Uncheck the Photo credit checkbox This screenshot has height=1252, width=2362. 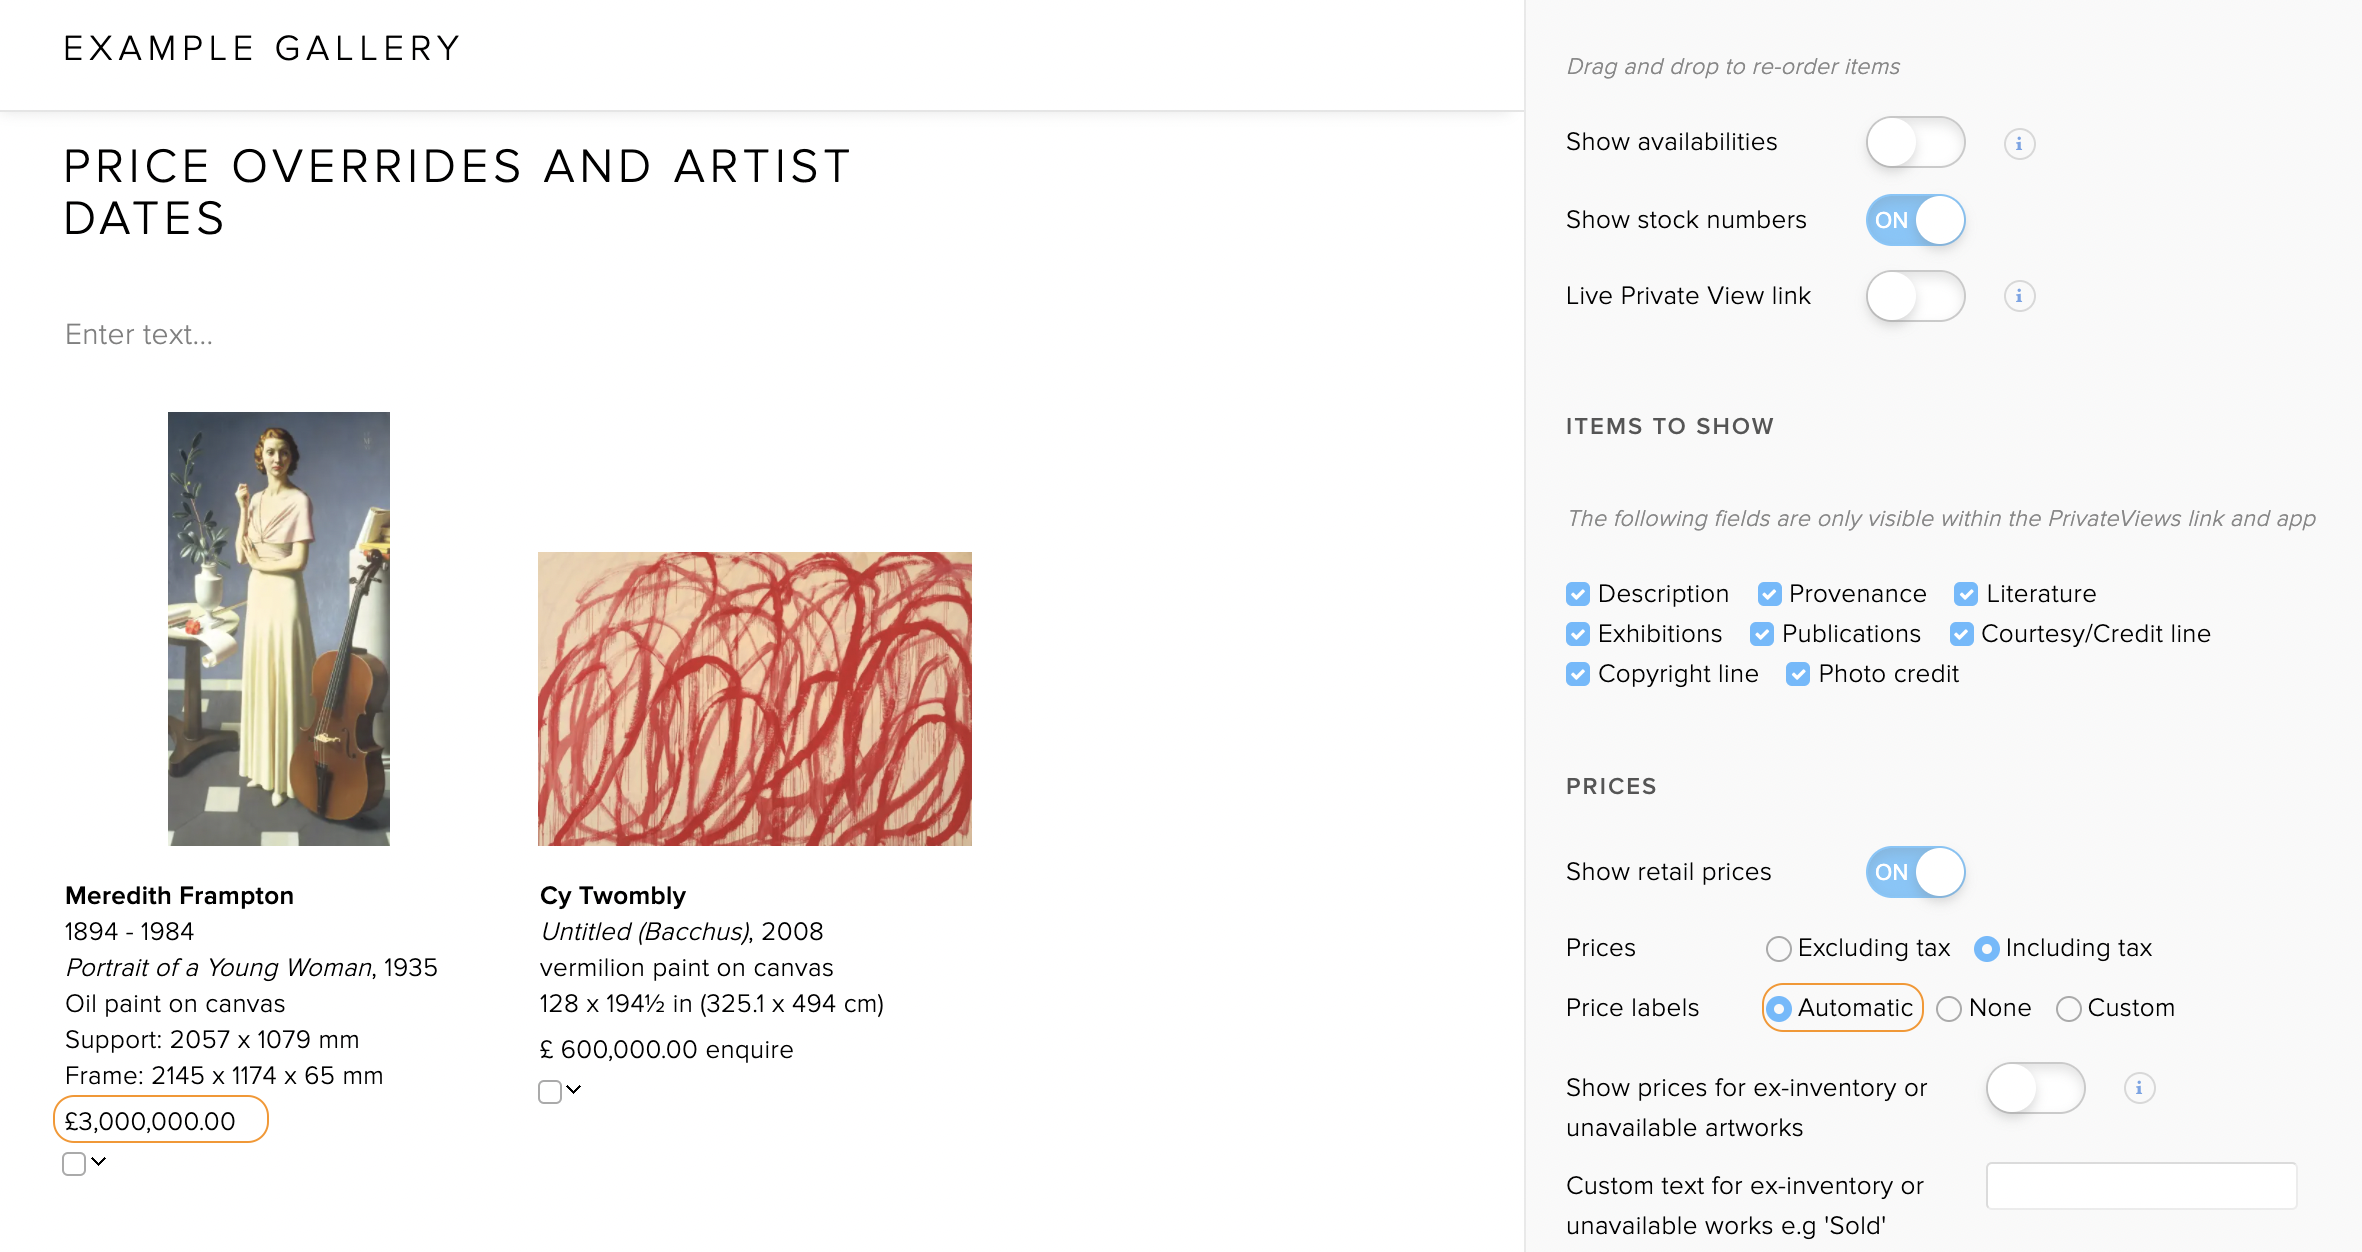(x=1798, y=674)
